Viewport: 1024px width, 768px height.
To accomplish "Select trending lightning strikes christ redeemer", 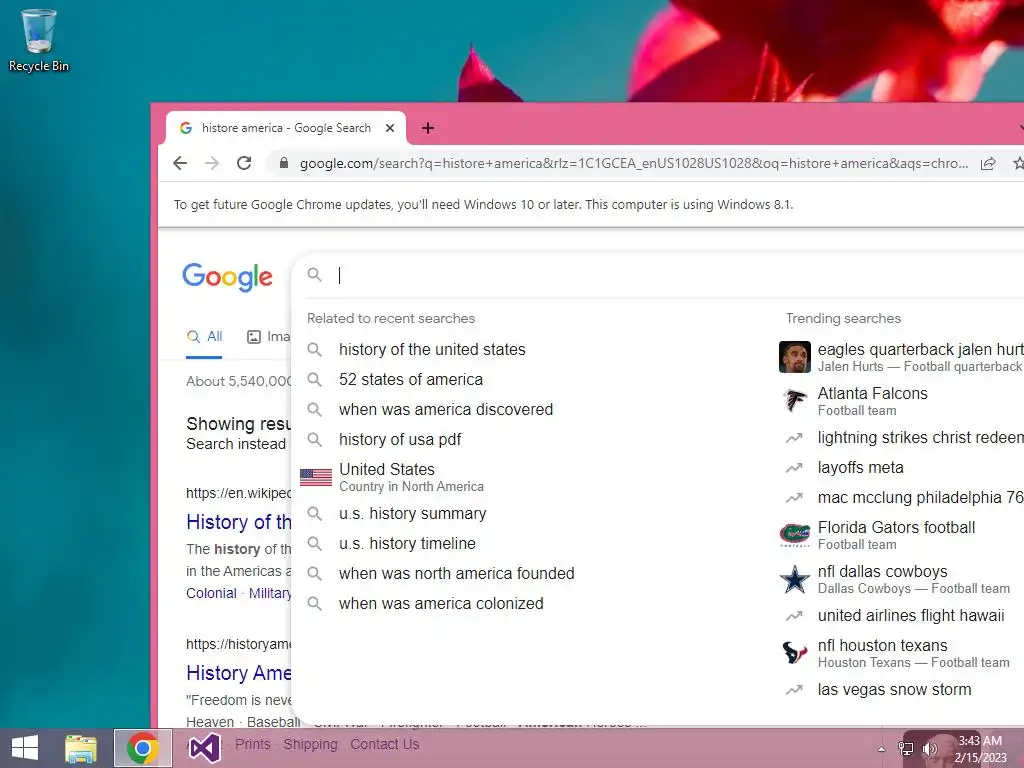I will [920, 438].
